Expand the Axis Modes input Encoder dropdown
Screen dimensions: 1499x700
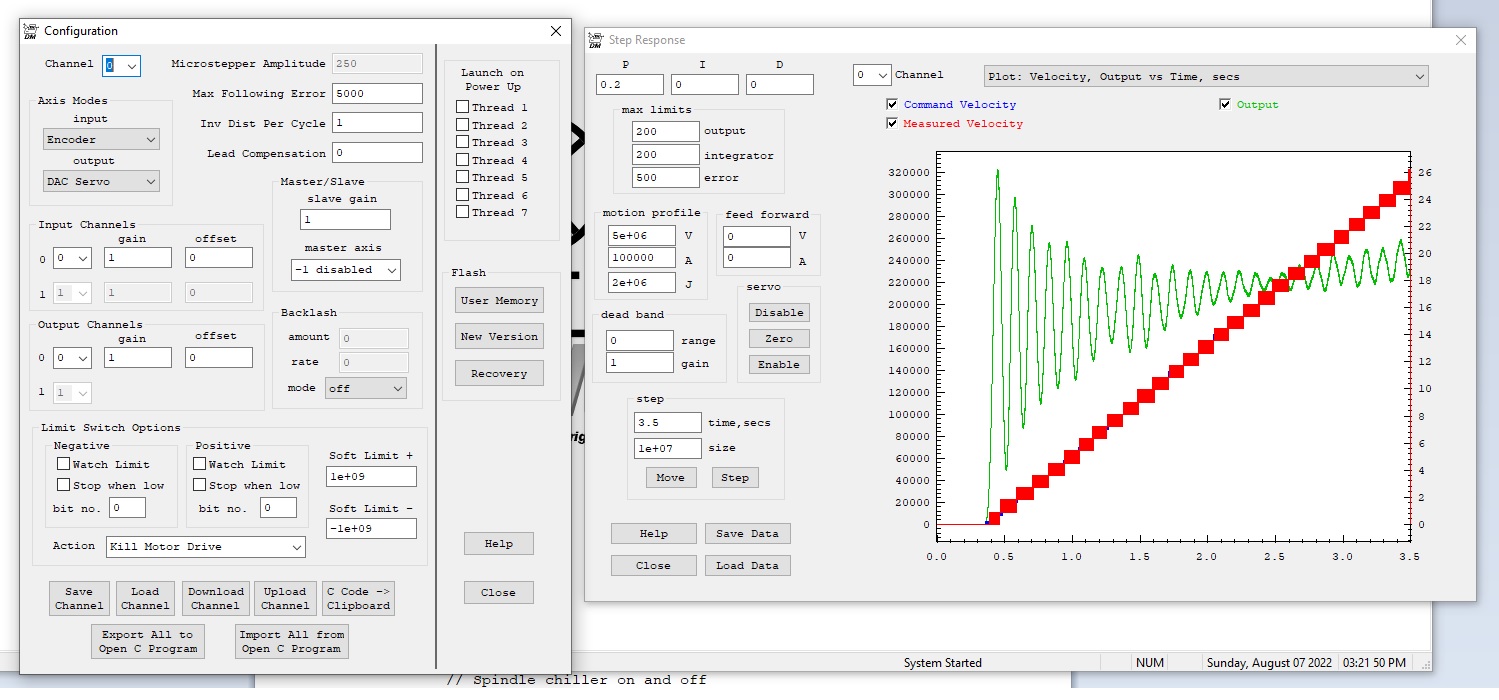(x=101, y=140)
